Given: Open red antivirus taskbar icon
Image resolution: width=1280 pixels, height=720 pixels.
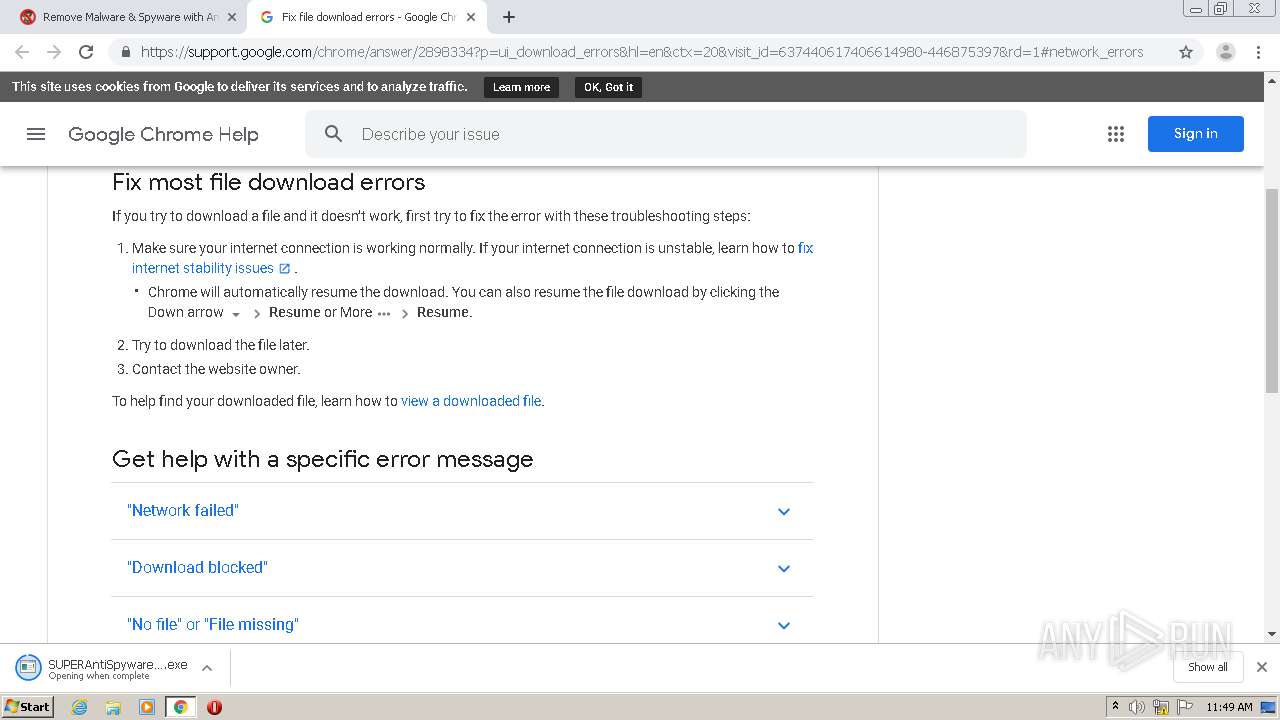Looking at the screenshot, I should (x=214, y=707).
